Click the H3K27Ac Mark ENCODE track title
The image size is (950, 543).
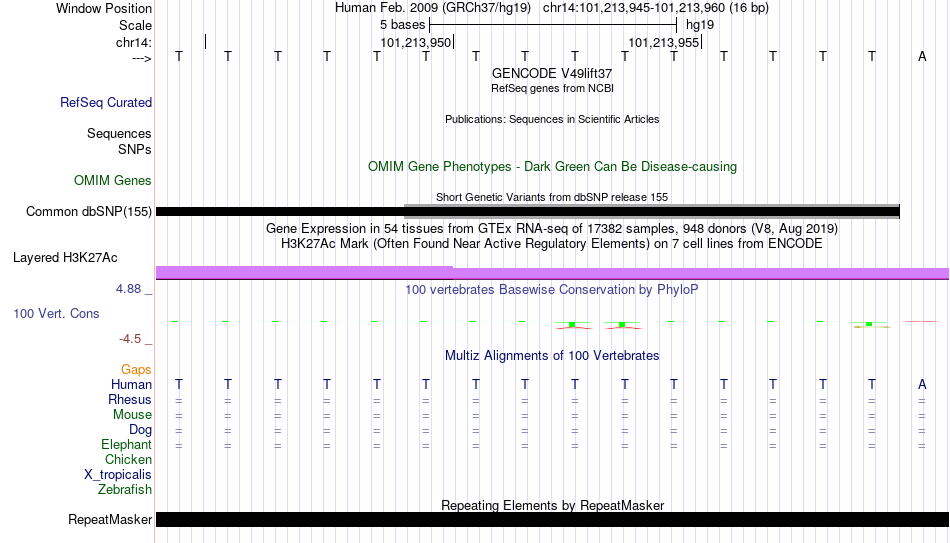[552, 244]
